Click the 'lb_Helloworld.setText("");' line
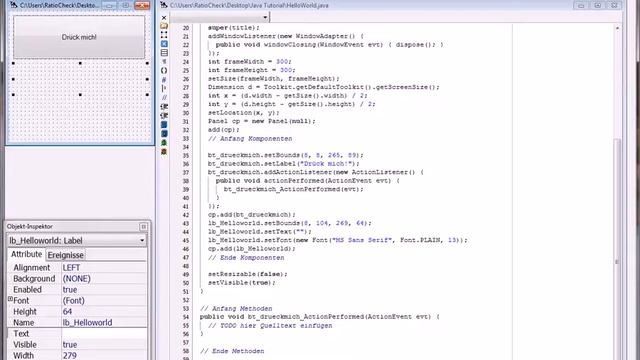Screen dimensions: 640x360 click(x=260, y=231)
